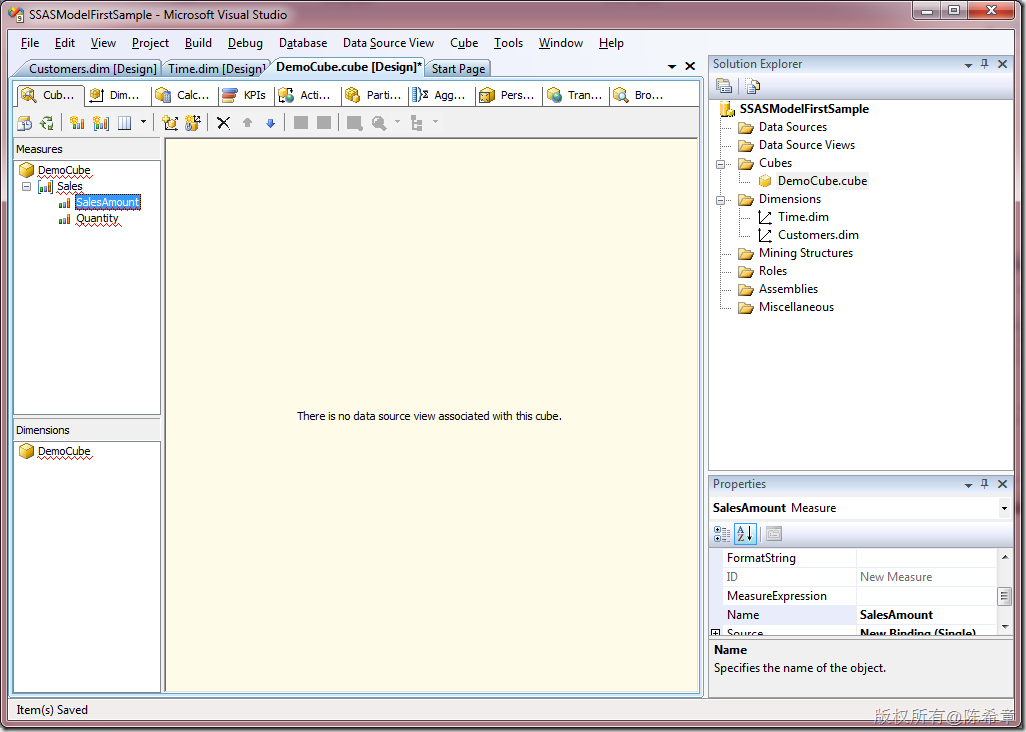Collapse the Sales measure group node
The width and height of the screenshot is (1026, 732).
pos(26,186)
